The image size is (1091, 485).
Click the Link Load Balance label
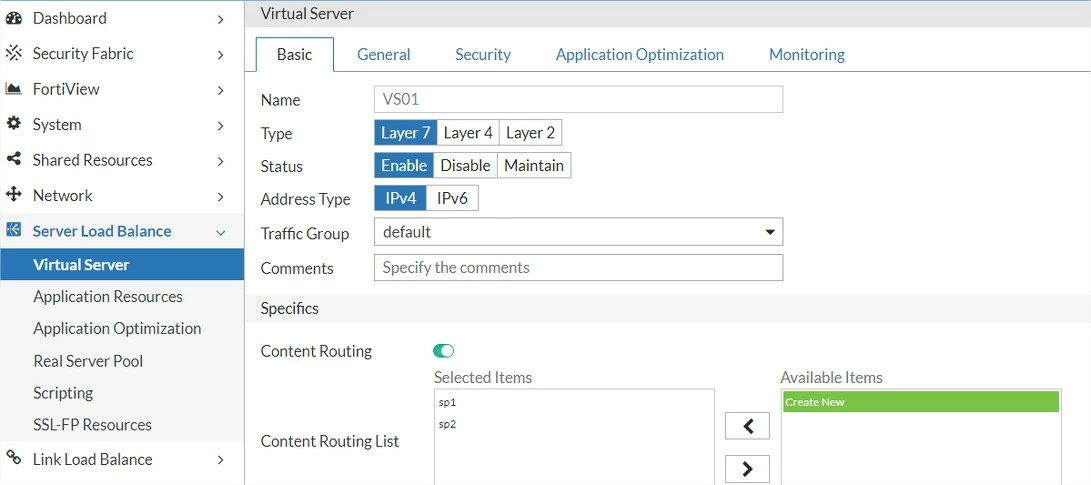coord(93,459)
